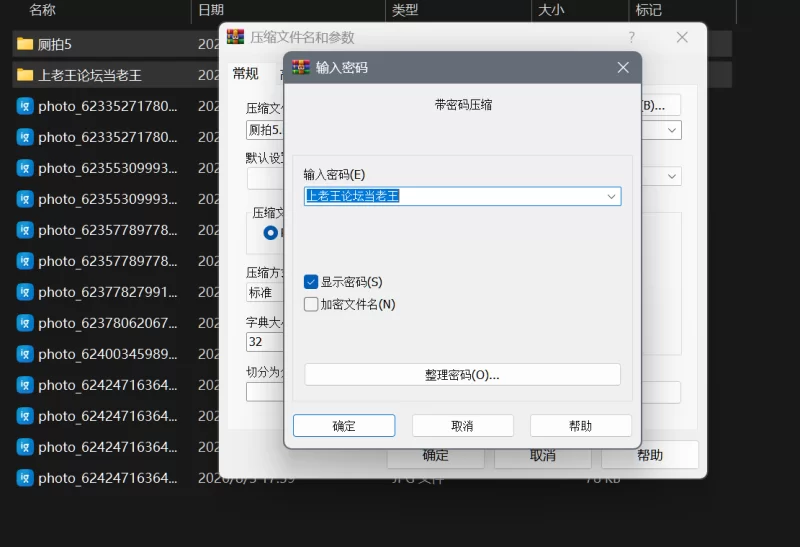Click 帮助 in the password dialog
Image resolution: width=800 pixels, height=547 pixels.
point(581,426)
